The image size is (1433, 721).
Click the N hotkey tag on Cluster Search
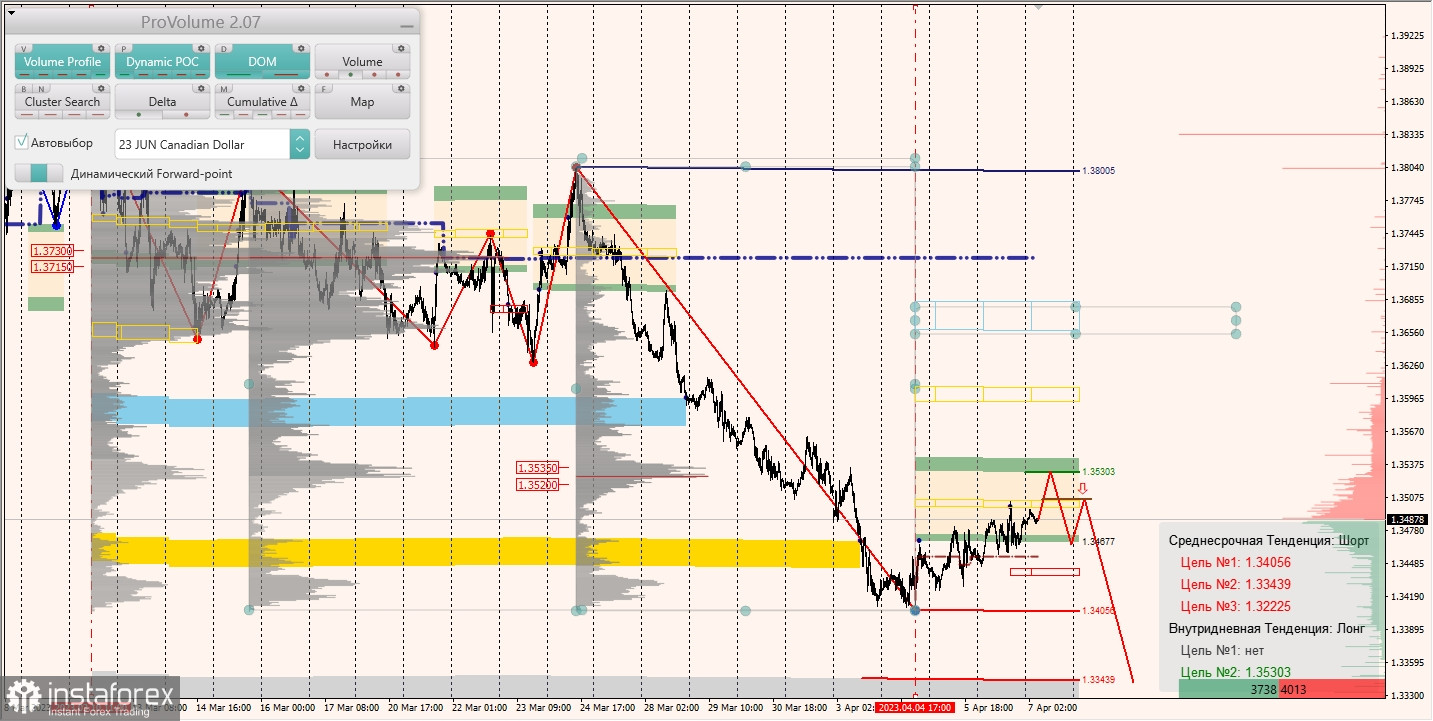tap(41, 88)
